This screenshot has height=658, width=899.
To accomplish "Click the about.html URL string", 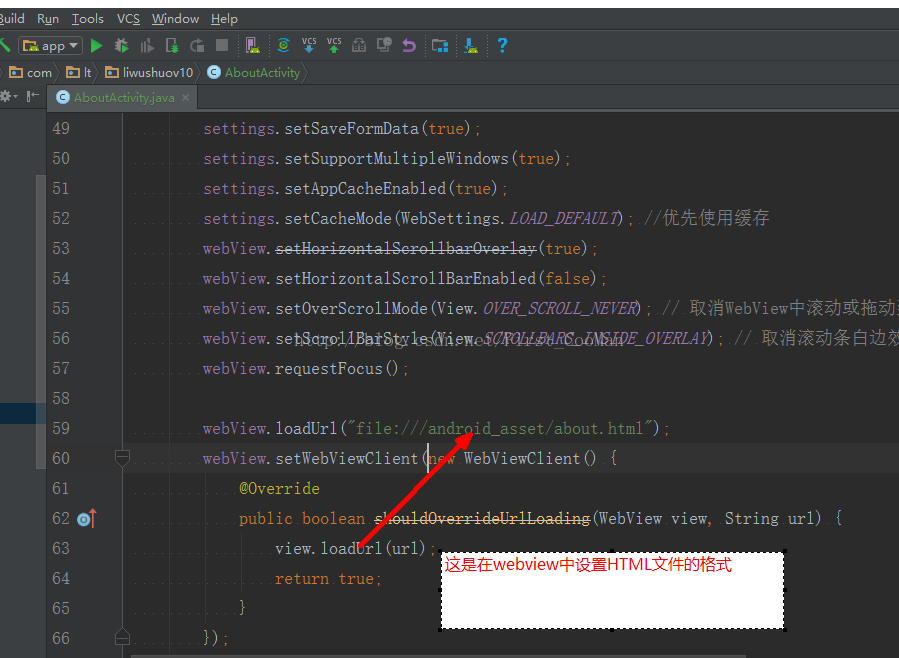I will tap(501, 428).
